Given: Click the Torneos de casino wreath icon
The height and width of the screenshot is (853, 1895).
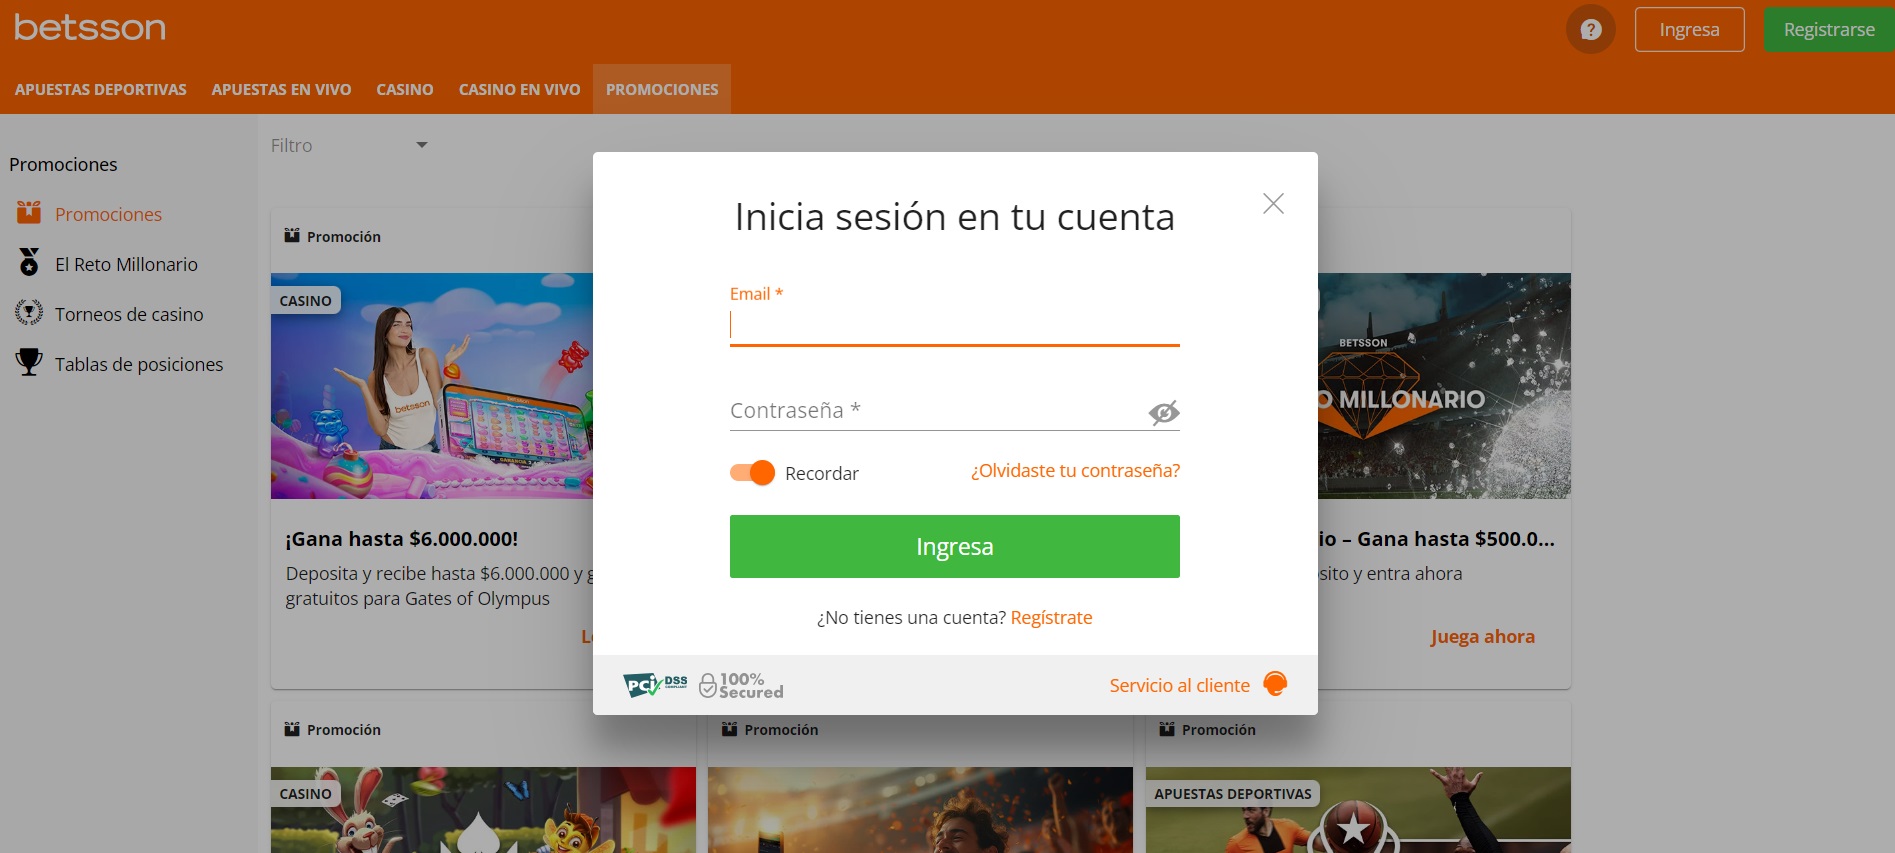Looking at the screenshot, I should pos(29,312).
